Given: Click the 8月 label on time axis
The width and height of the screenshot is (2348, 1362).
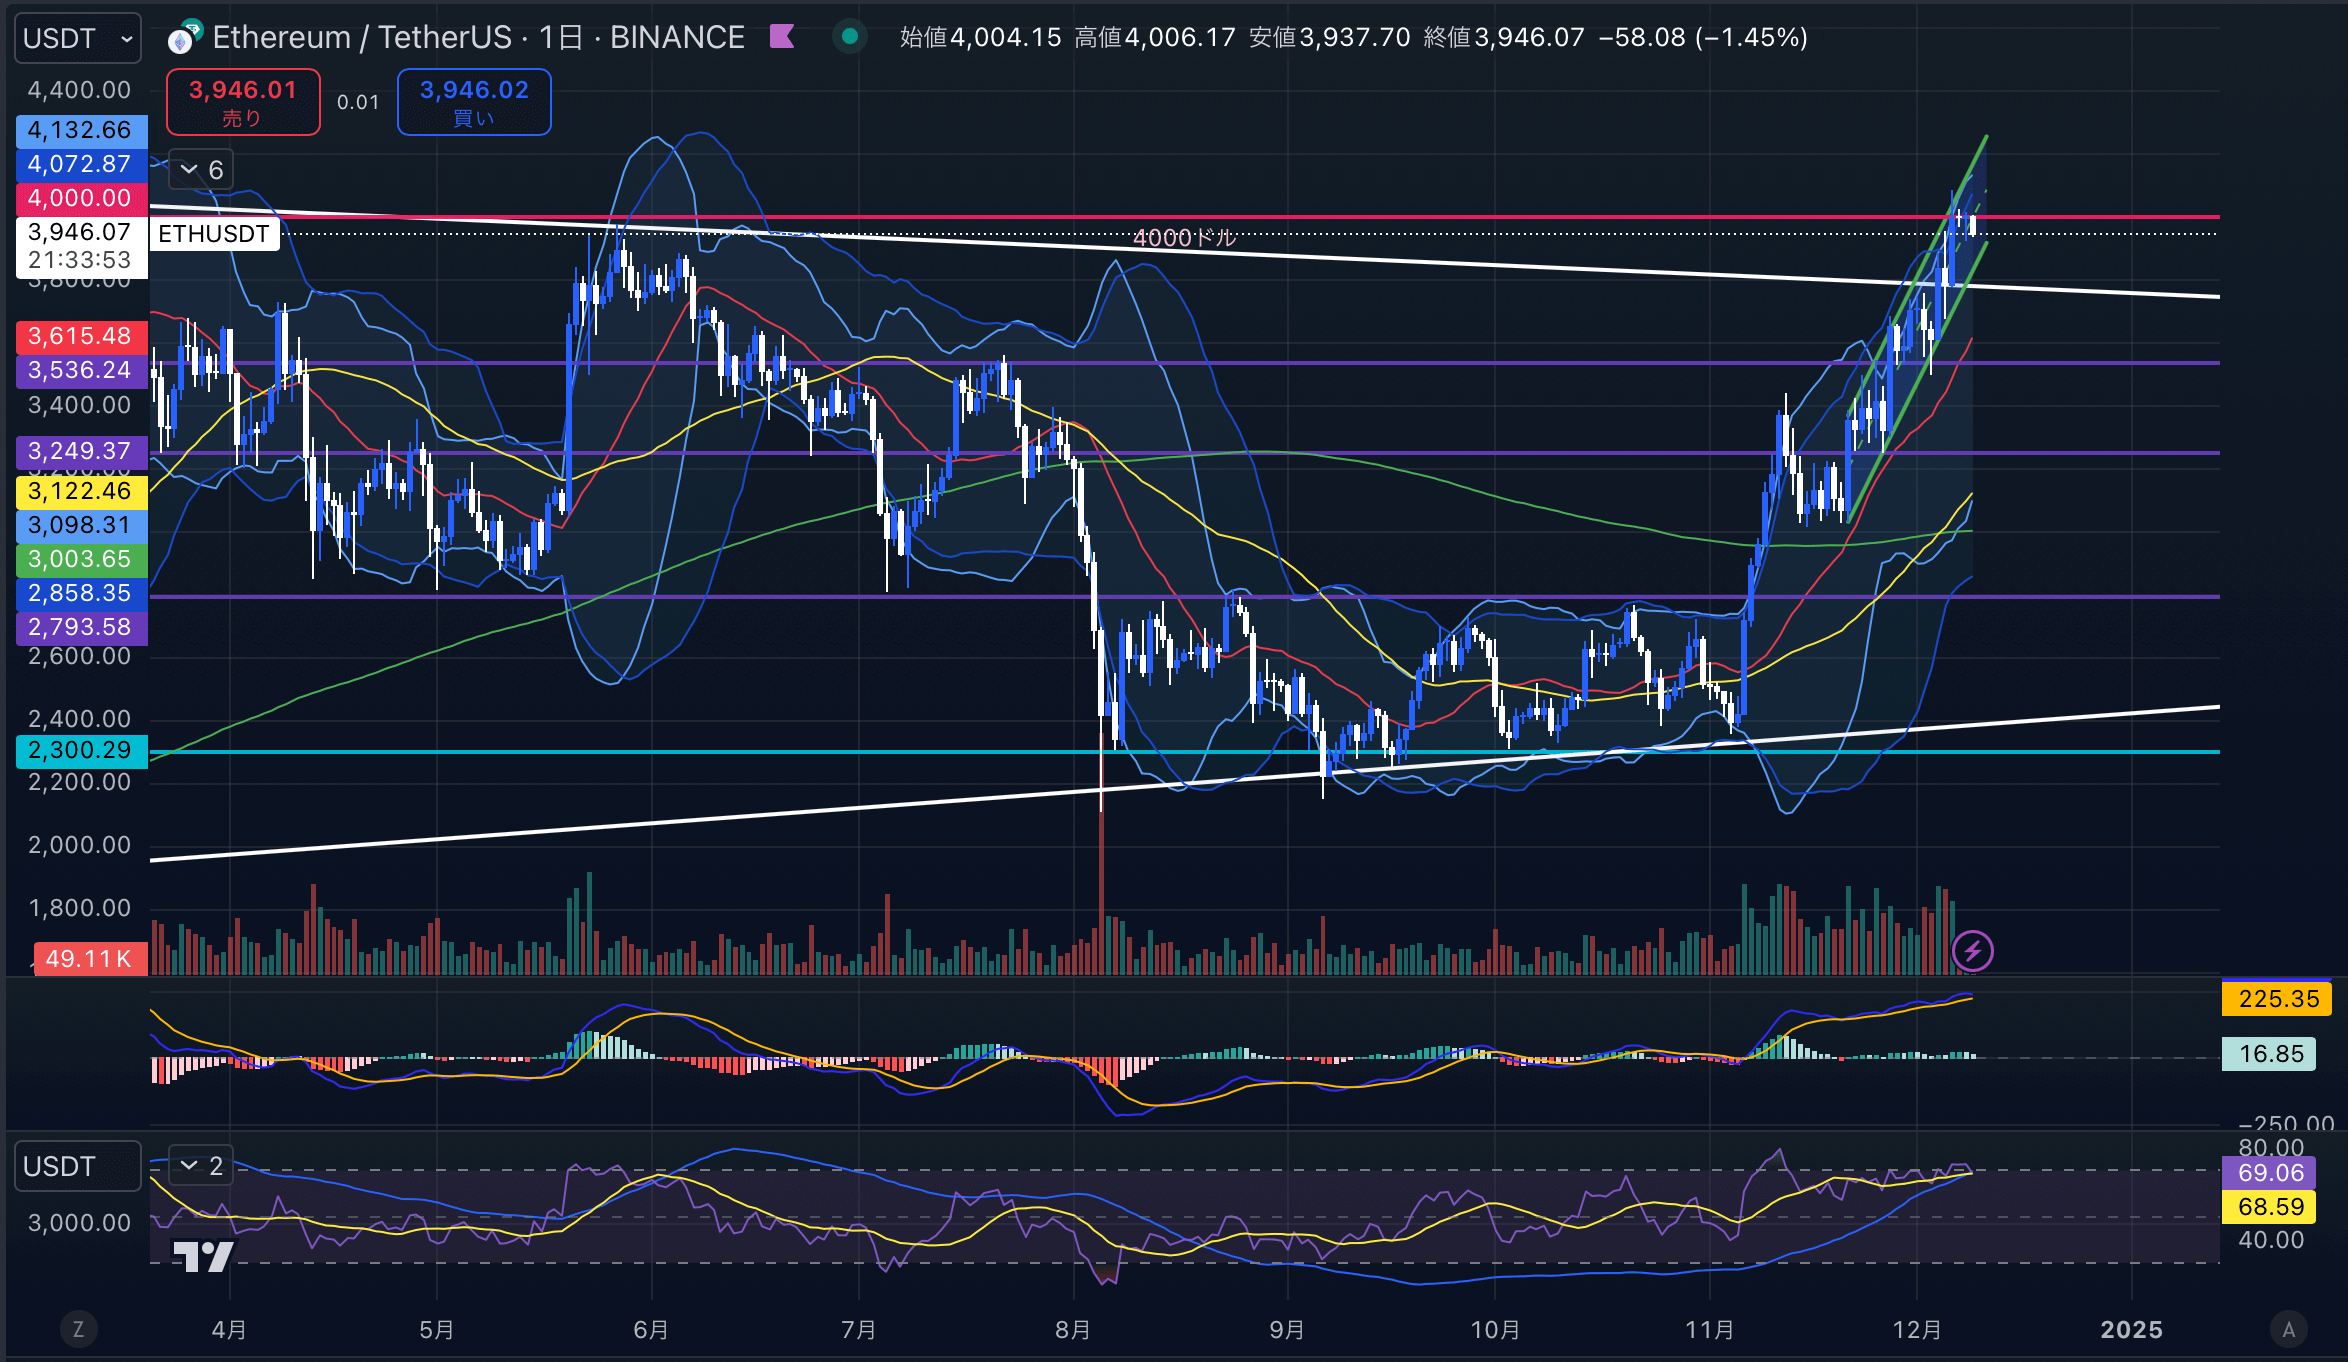Looking at the screenshot, I should pos(1073,1330).
